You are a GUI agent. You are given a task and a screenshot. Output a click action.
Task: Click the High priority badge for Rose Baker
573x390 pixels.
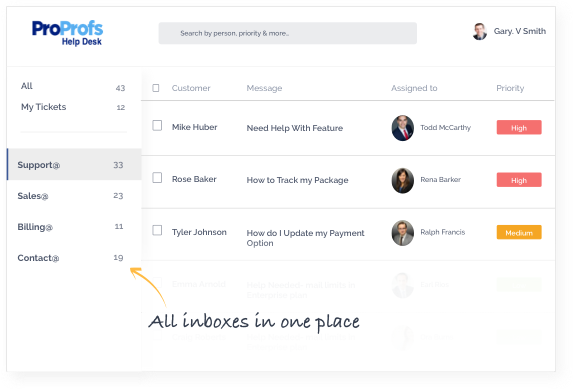(x=519, y=180)
